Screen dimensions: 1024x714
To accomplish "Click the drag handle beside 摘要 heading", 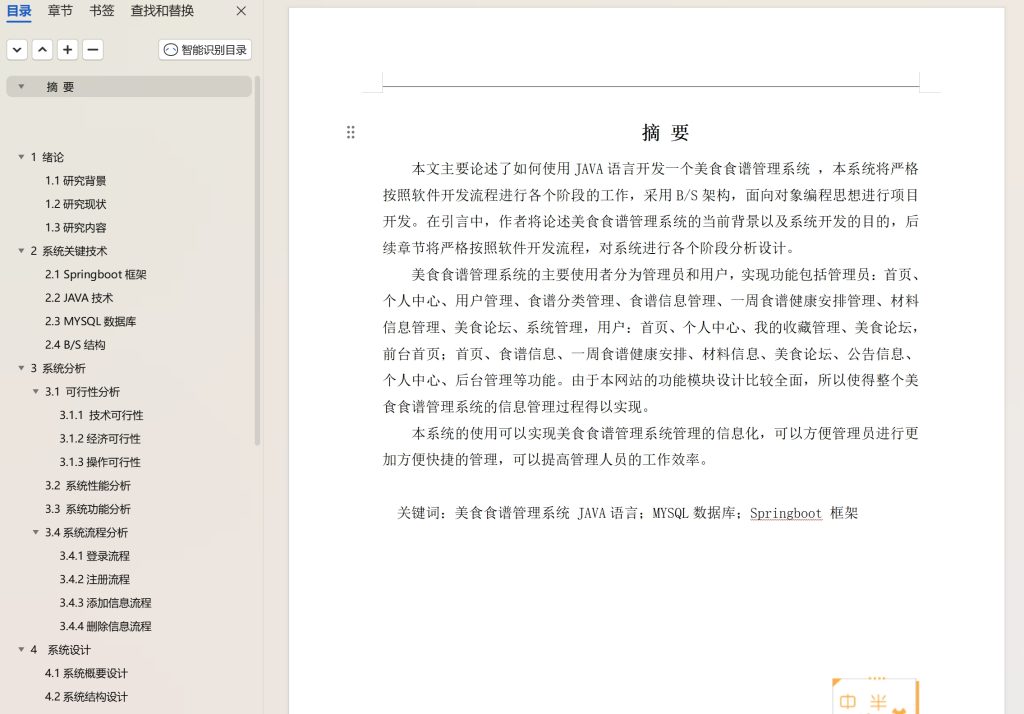I will coord(351,133).
